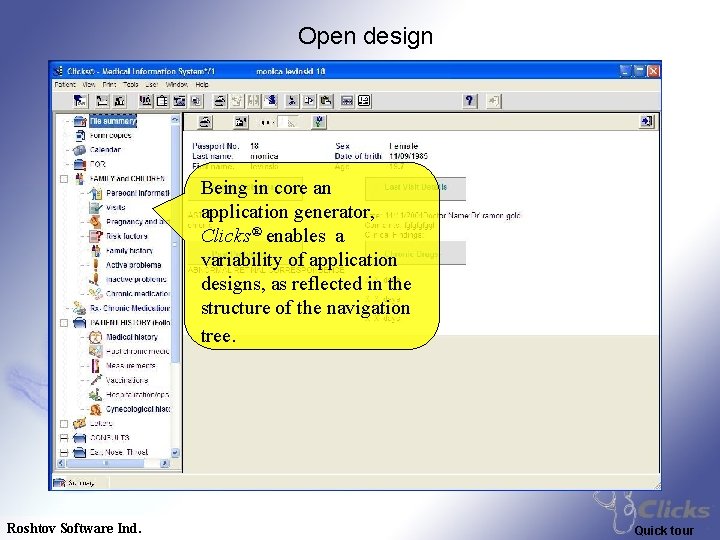Click the exit door icon at summary toolbar's right

(647, 121)
